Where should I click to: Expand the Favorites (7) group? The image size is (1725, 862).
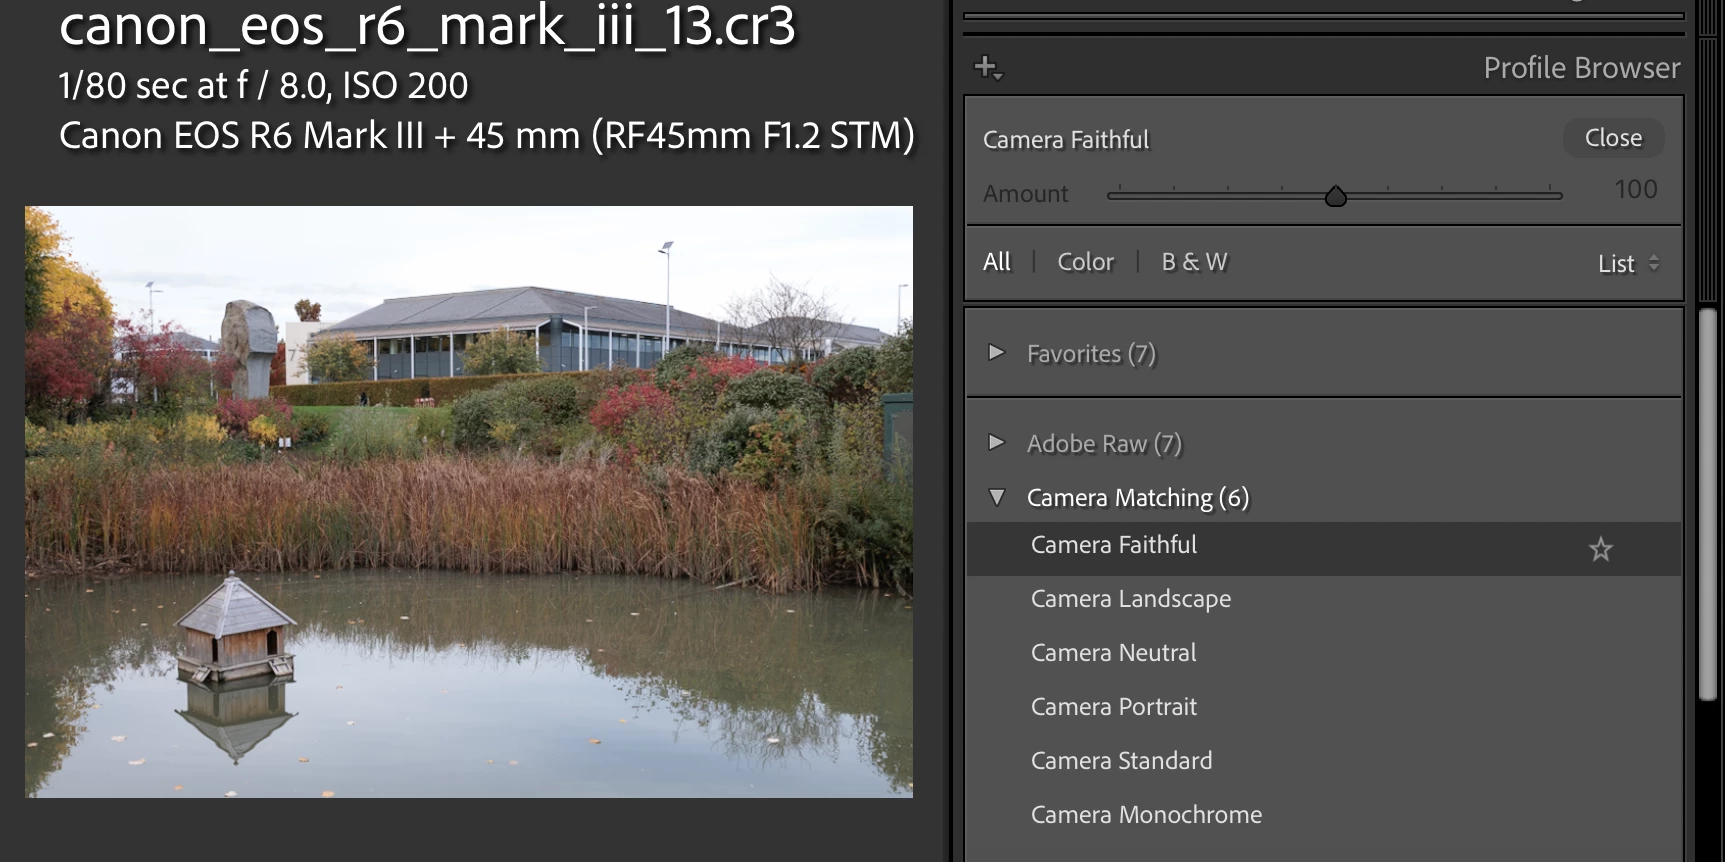tap(996, 352)
